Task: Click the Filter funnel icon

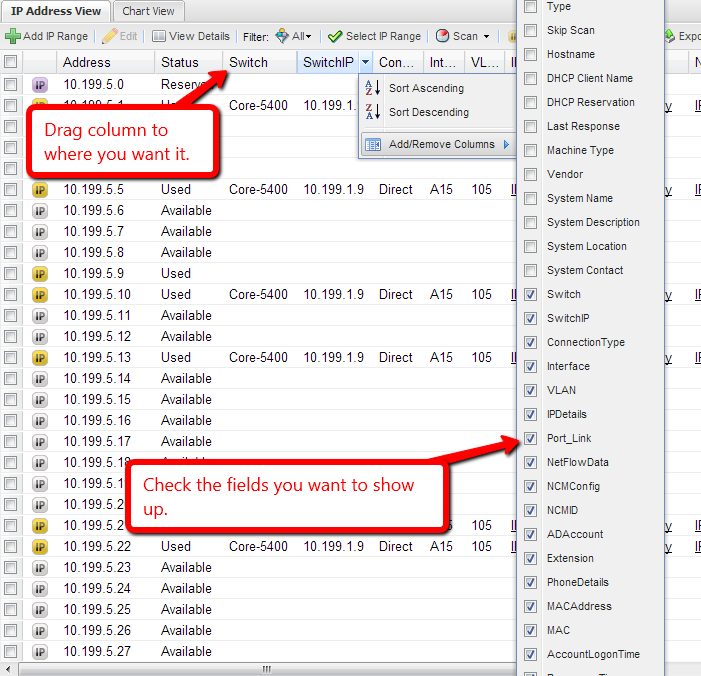Action: (x=282, y=36)
